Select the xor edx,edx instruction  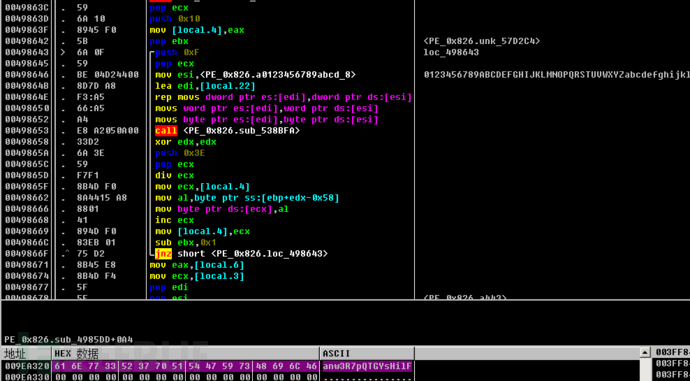(x=186, y=142)
